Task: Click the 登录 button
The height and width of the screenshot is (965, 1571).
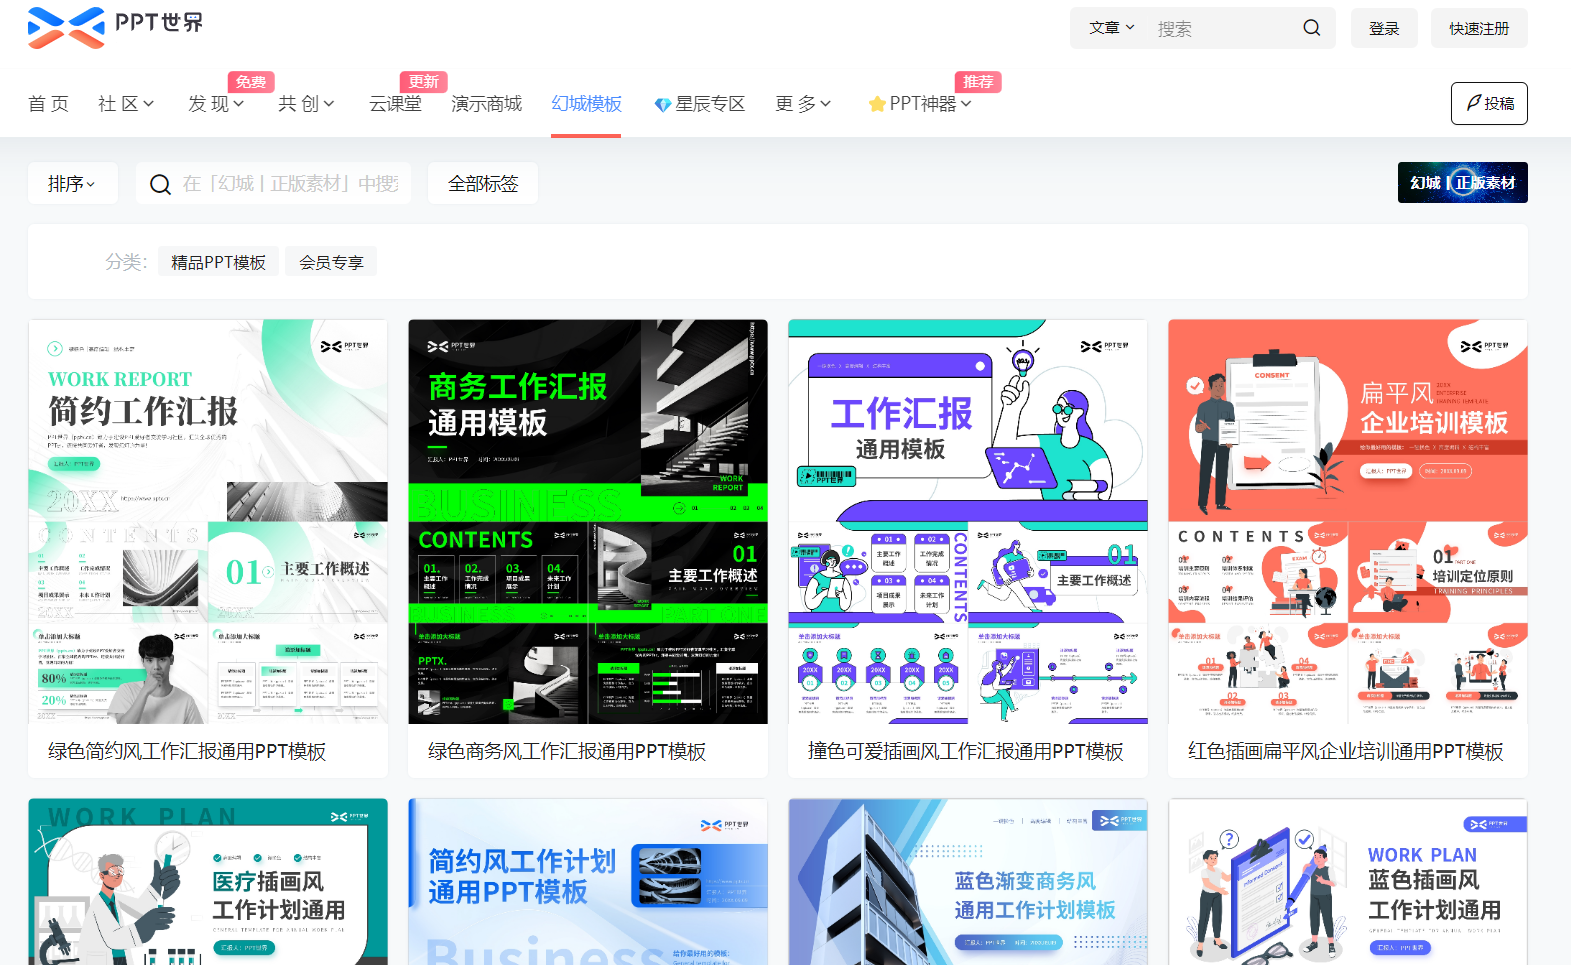Action: pos(1384,28)
